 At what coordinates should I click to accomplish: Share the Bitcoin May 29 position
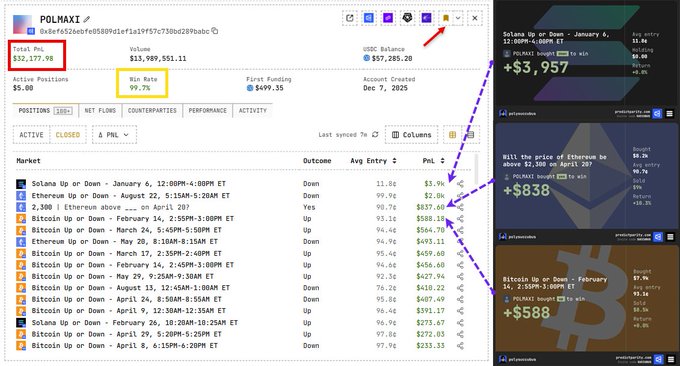click(460, 276)
